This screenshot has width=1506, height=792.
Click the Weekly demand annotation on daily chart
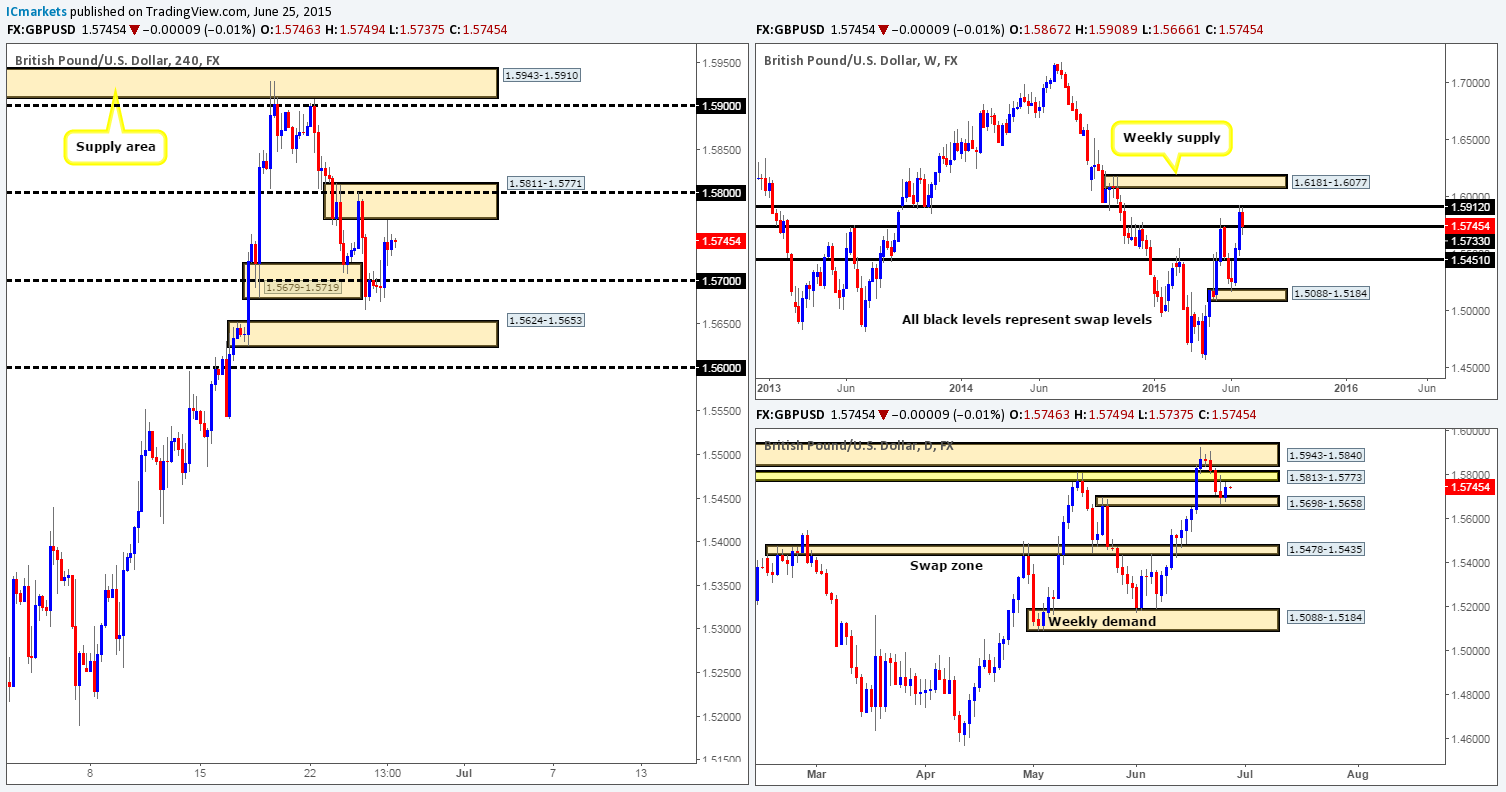tap(1101, 621)
